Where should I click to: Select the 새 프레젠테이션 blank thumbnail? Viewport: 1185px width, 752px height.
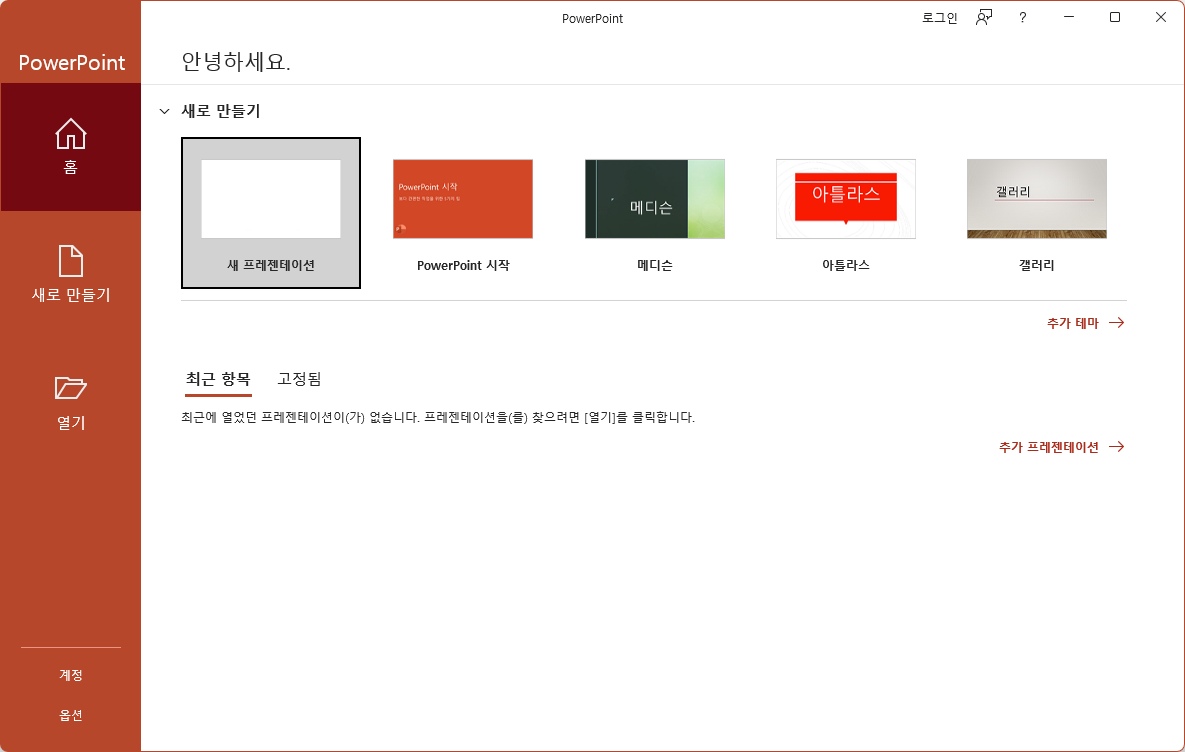tap(271, 199)
